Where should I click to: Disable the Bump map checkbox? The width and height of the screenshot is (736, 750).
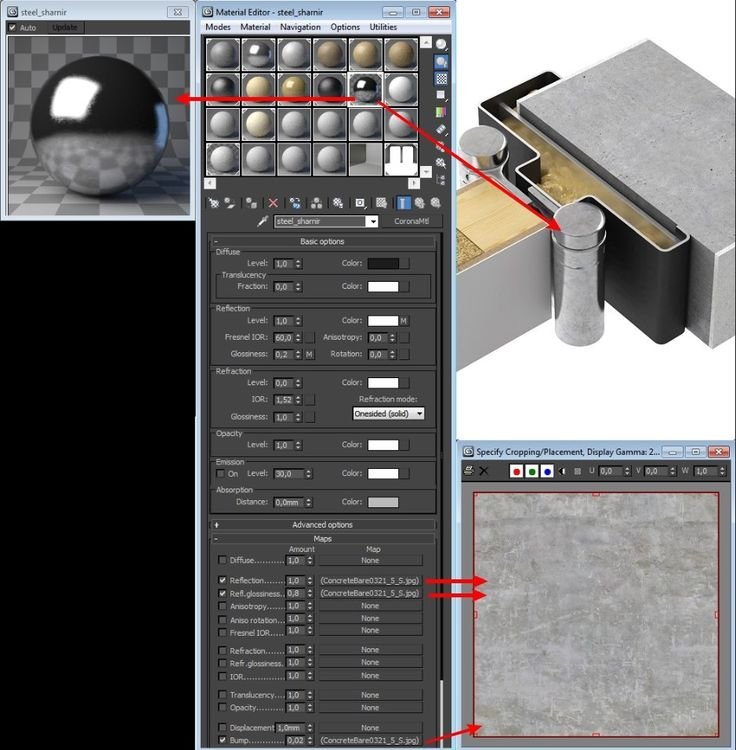point(222,740)
